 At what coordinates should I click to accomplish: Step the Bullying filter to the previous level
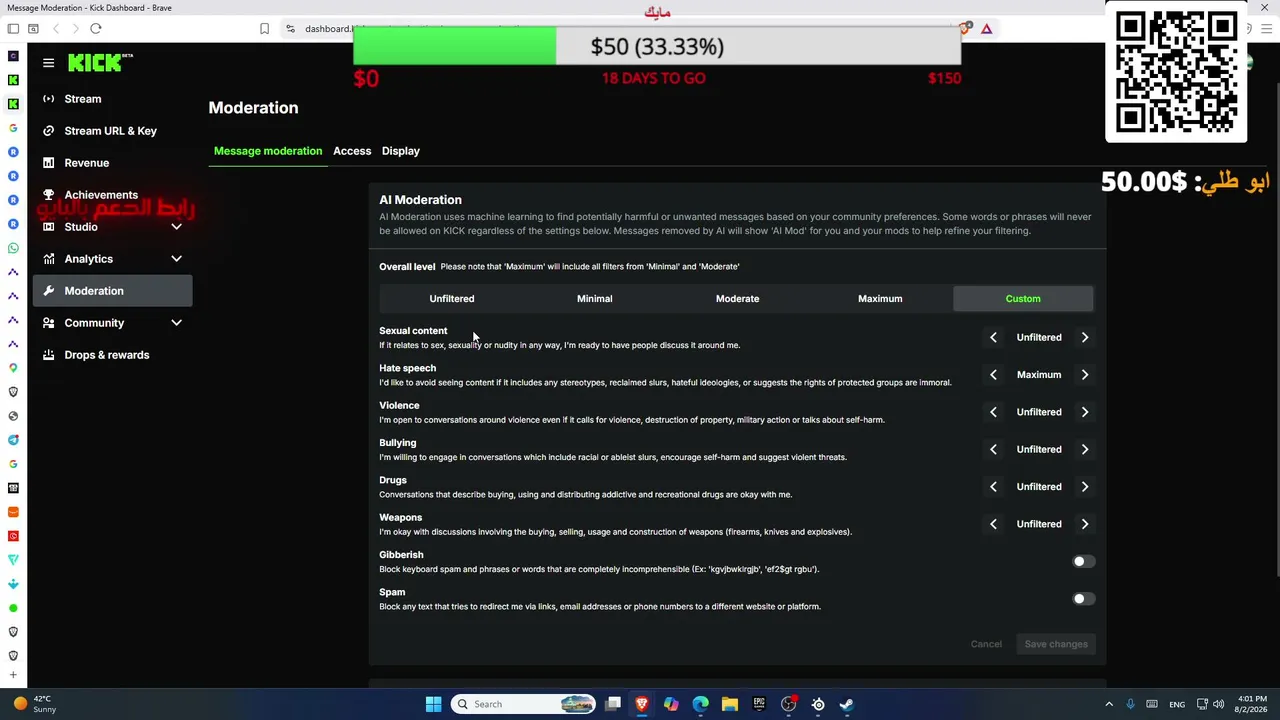coord(993,449)
